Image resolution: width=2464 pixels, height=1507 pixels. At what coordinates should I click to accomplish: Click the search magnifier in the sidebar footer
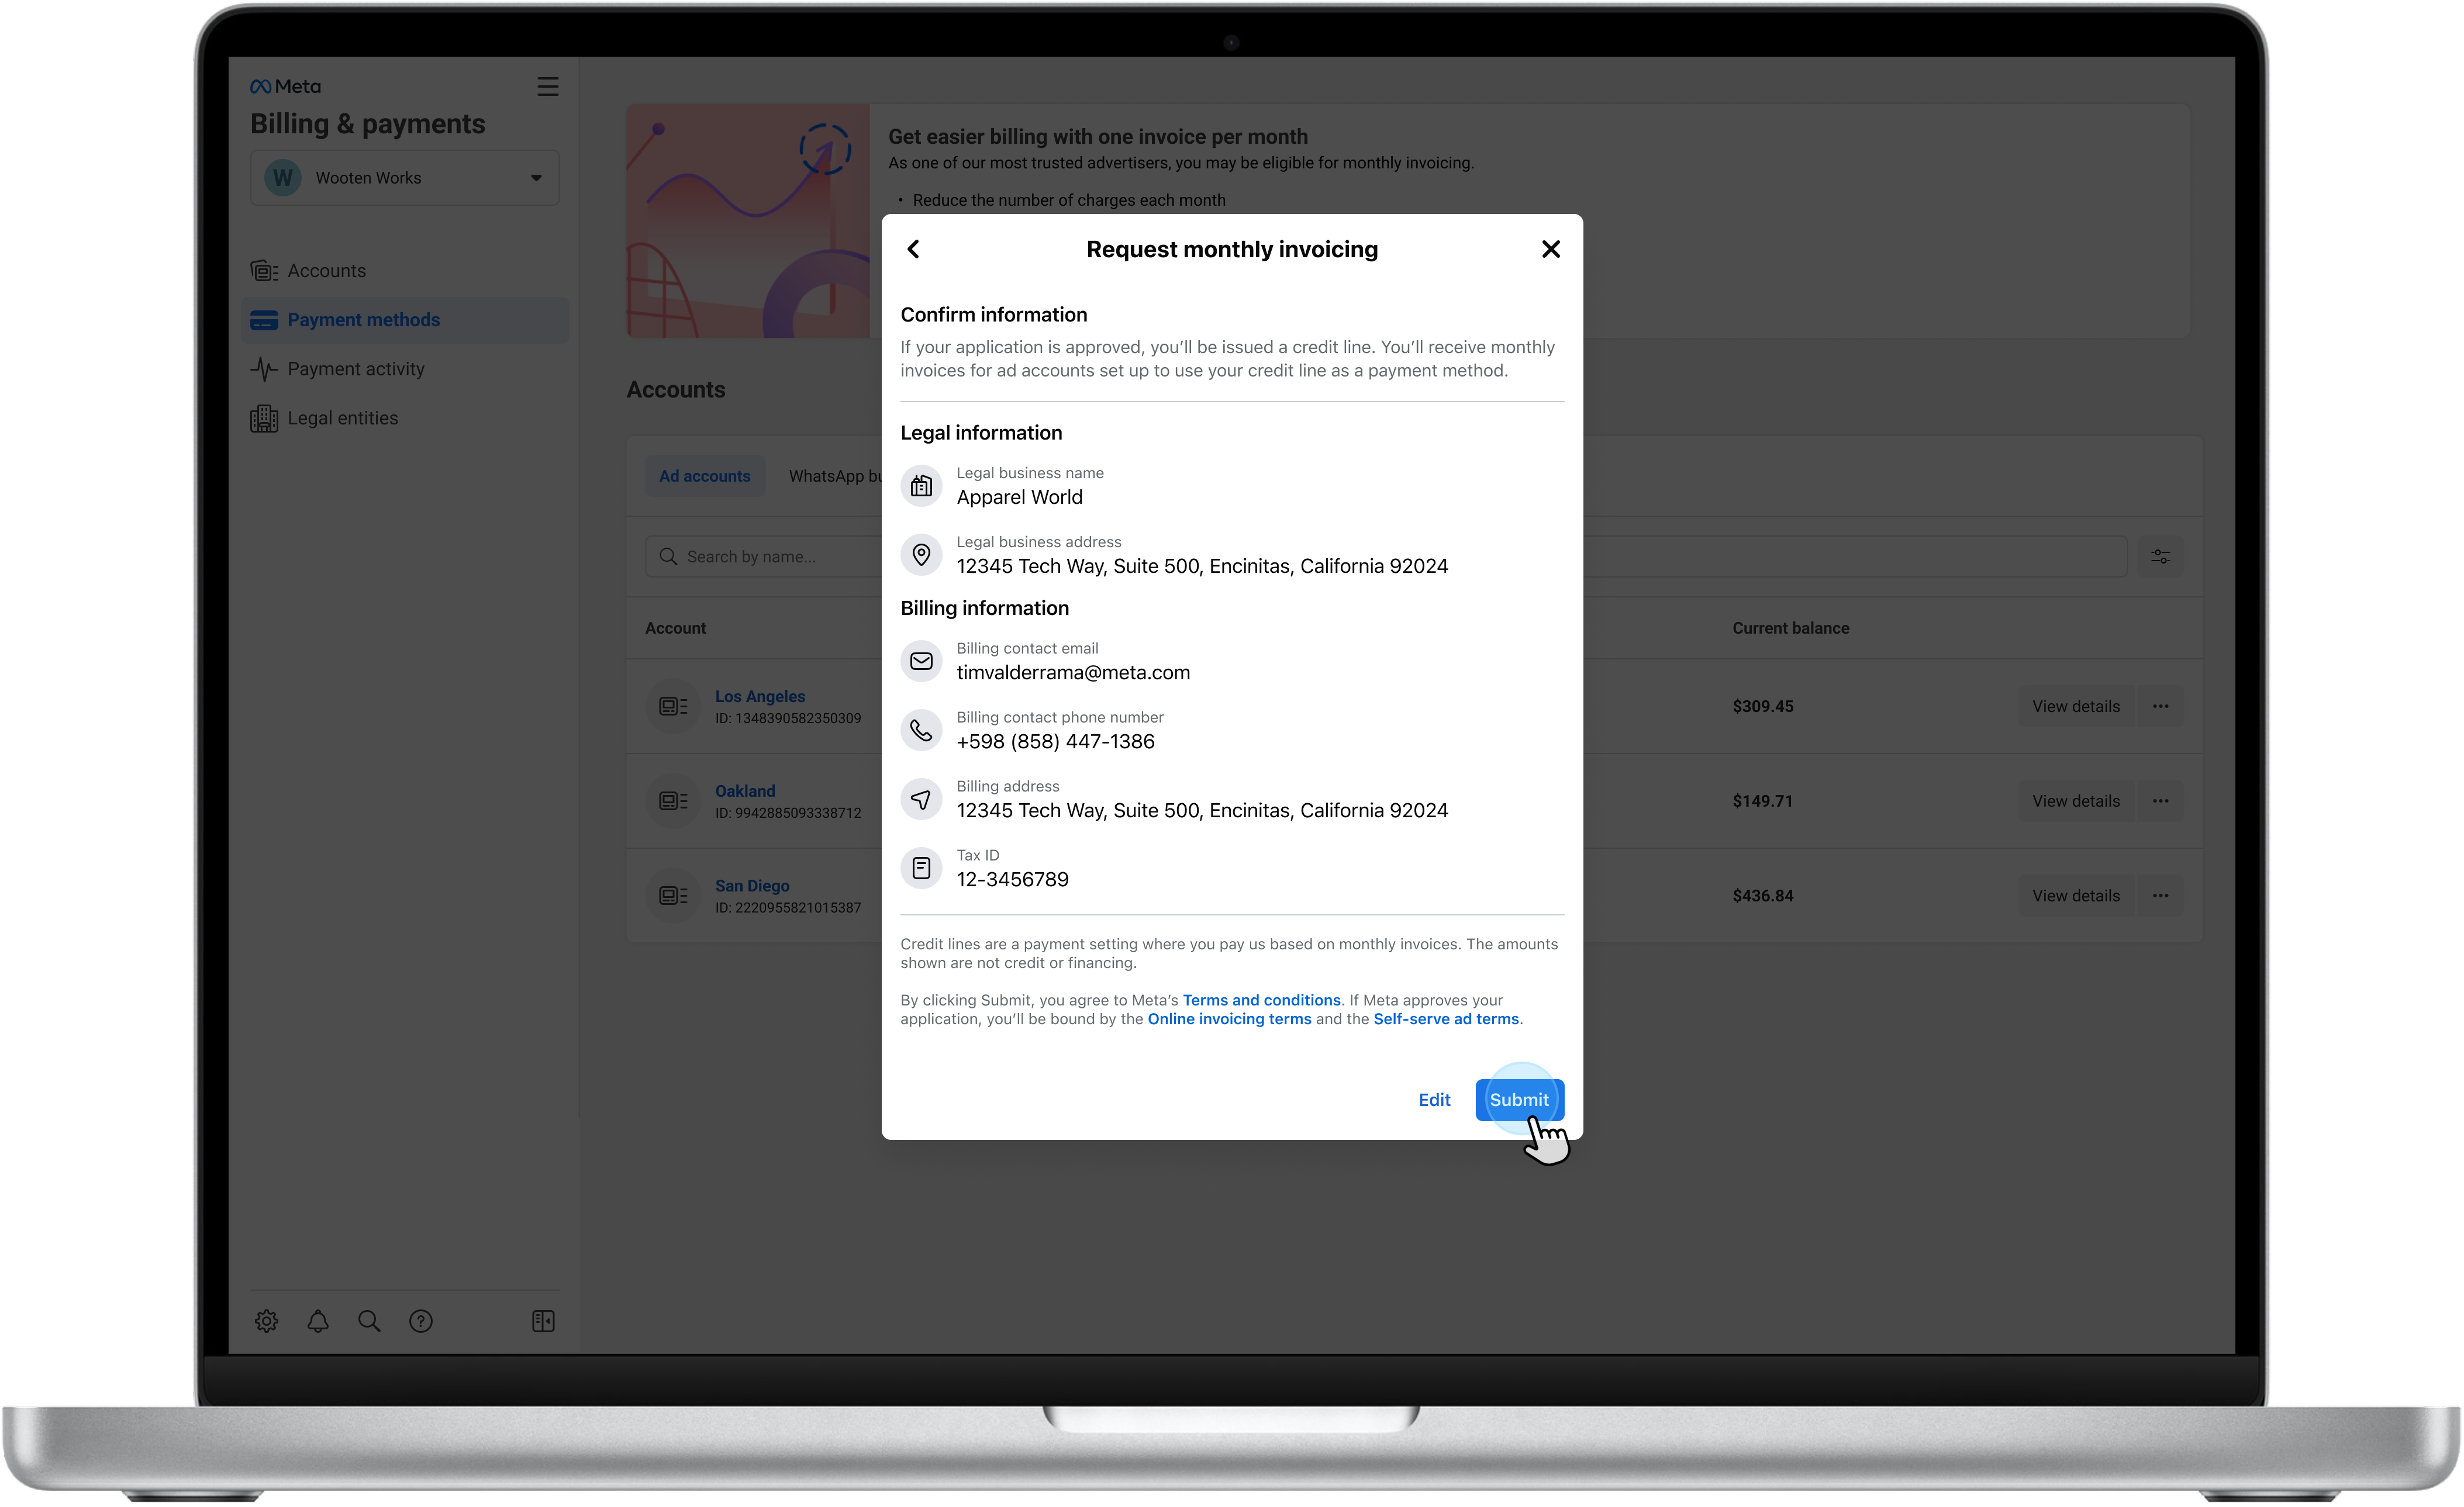click(x=369, y=1321)
